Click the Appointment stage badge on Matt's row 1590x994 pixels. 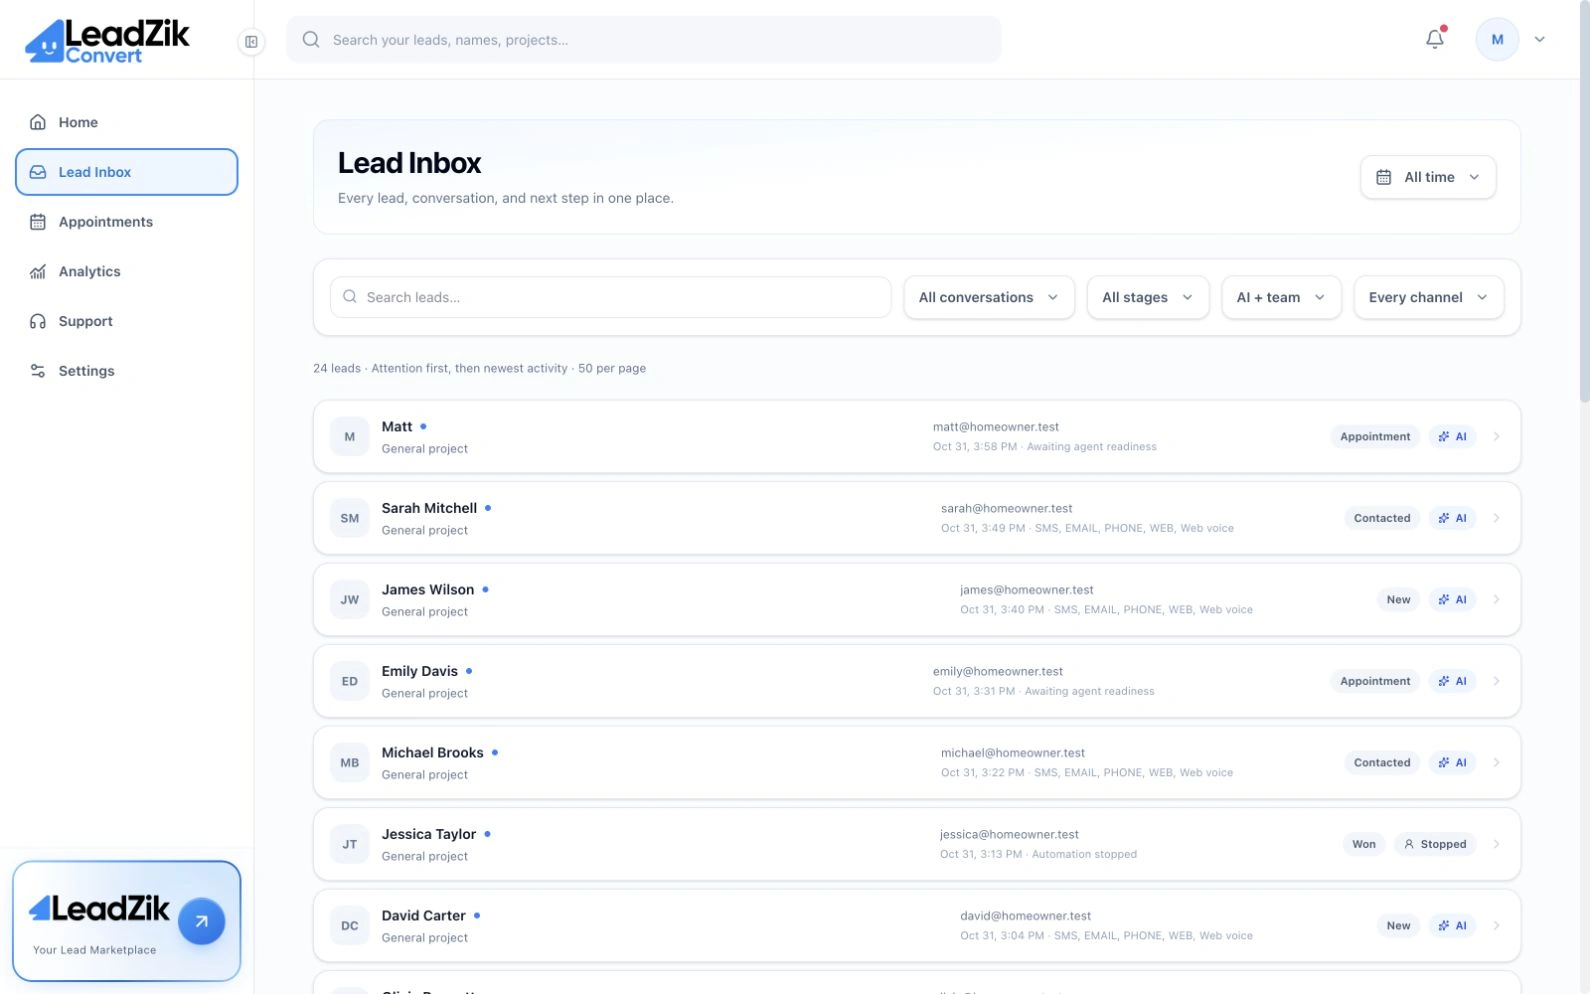point(1375,437)
